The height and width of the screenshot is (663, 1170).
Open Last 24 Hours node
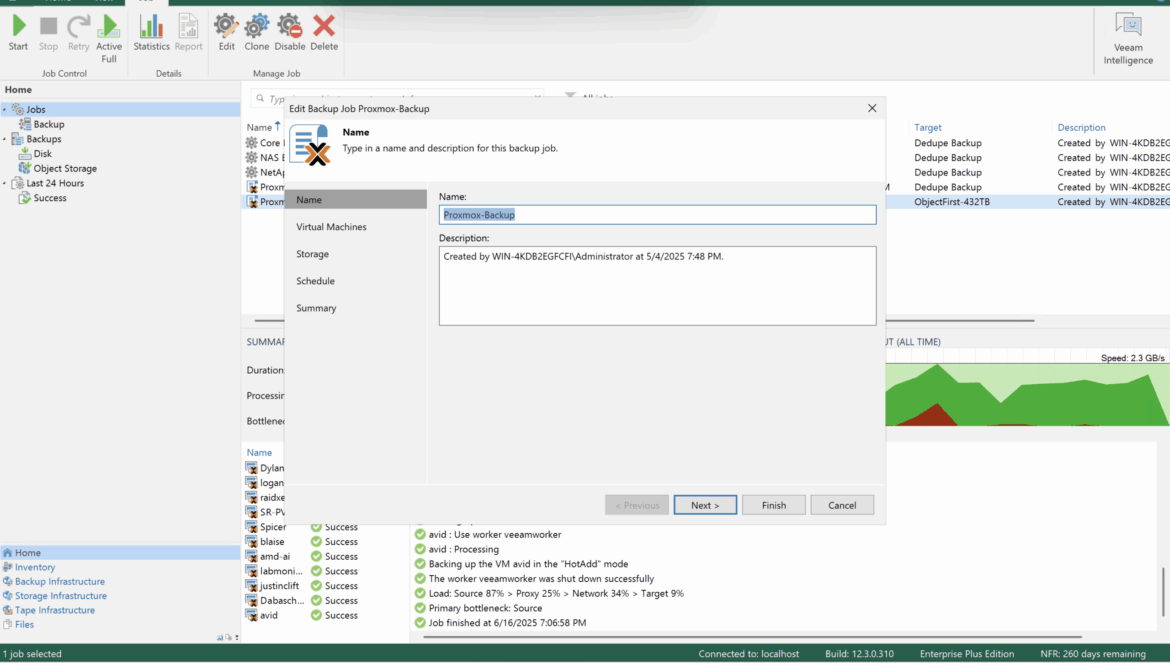tap(54, 183)
